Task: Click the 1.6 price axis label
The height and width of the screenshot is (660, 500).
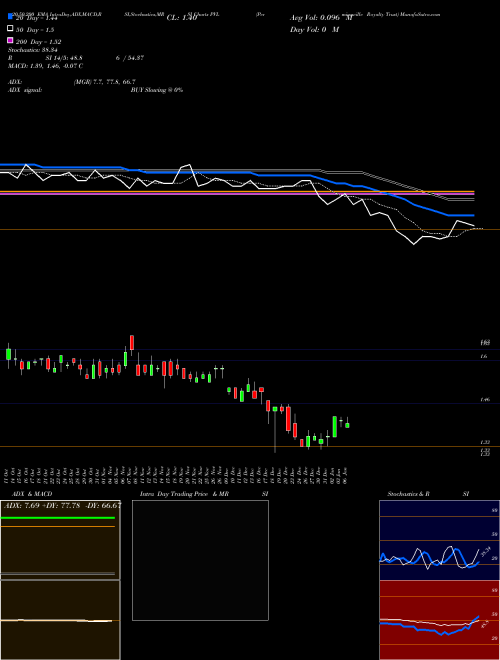Action: [x=484, y=356]
